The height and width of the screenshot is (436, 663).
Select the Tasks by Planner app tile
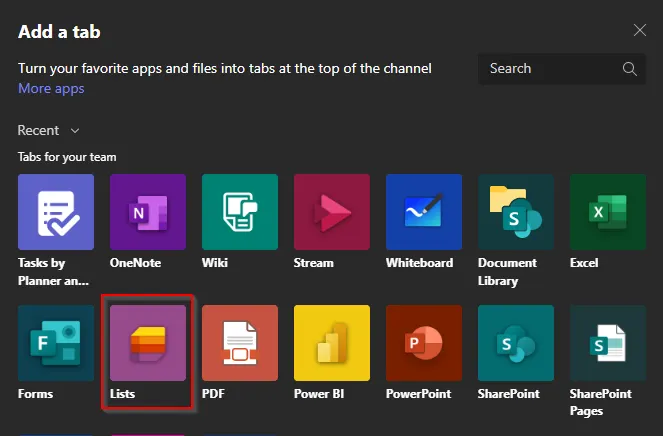click(56, 212)
